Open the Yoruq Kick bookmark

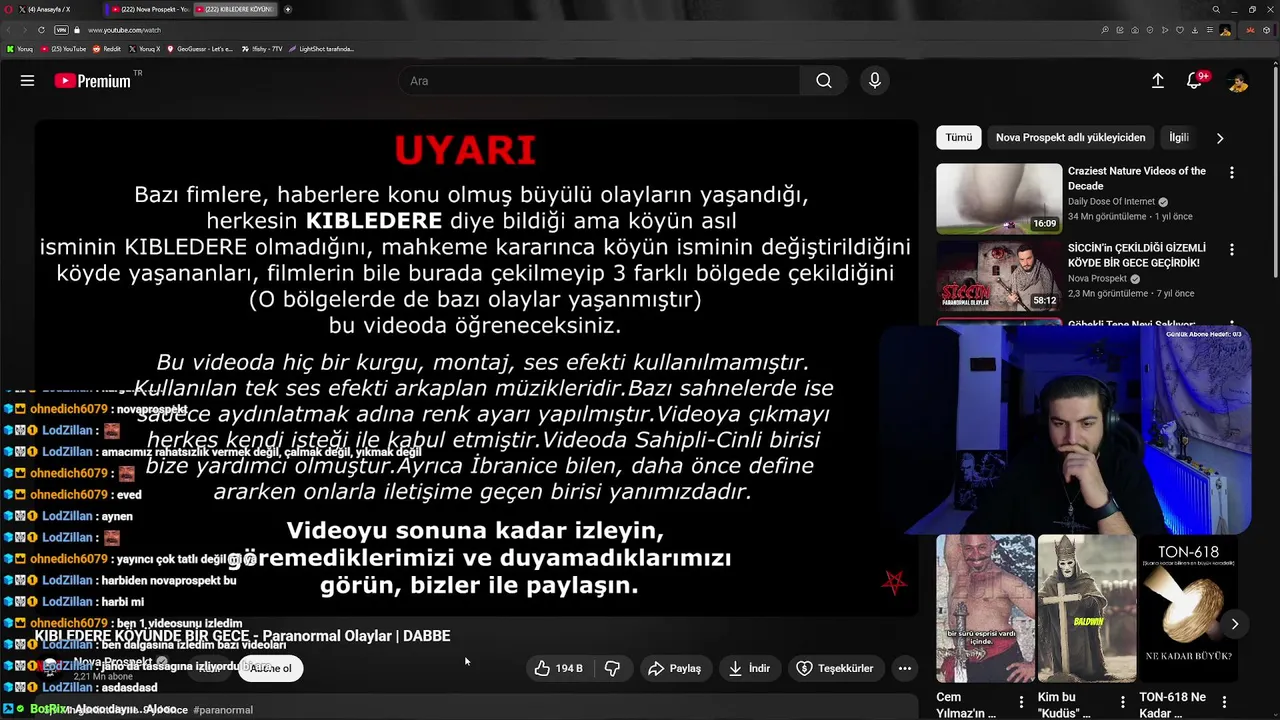(20, 49)
